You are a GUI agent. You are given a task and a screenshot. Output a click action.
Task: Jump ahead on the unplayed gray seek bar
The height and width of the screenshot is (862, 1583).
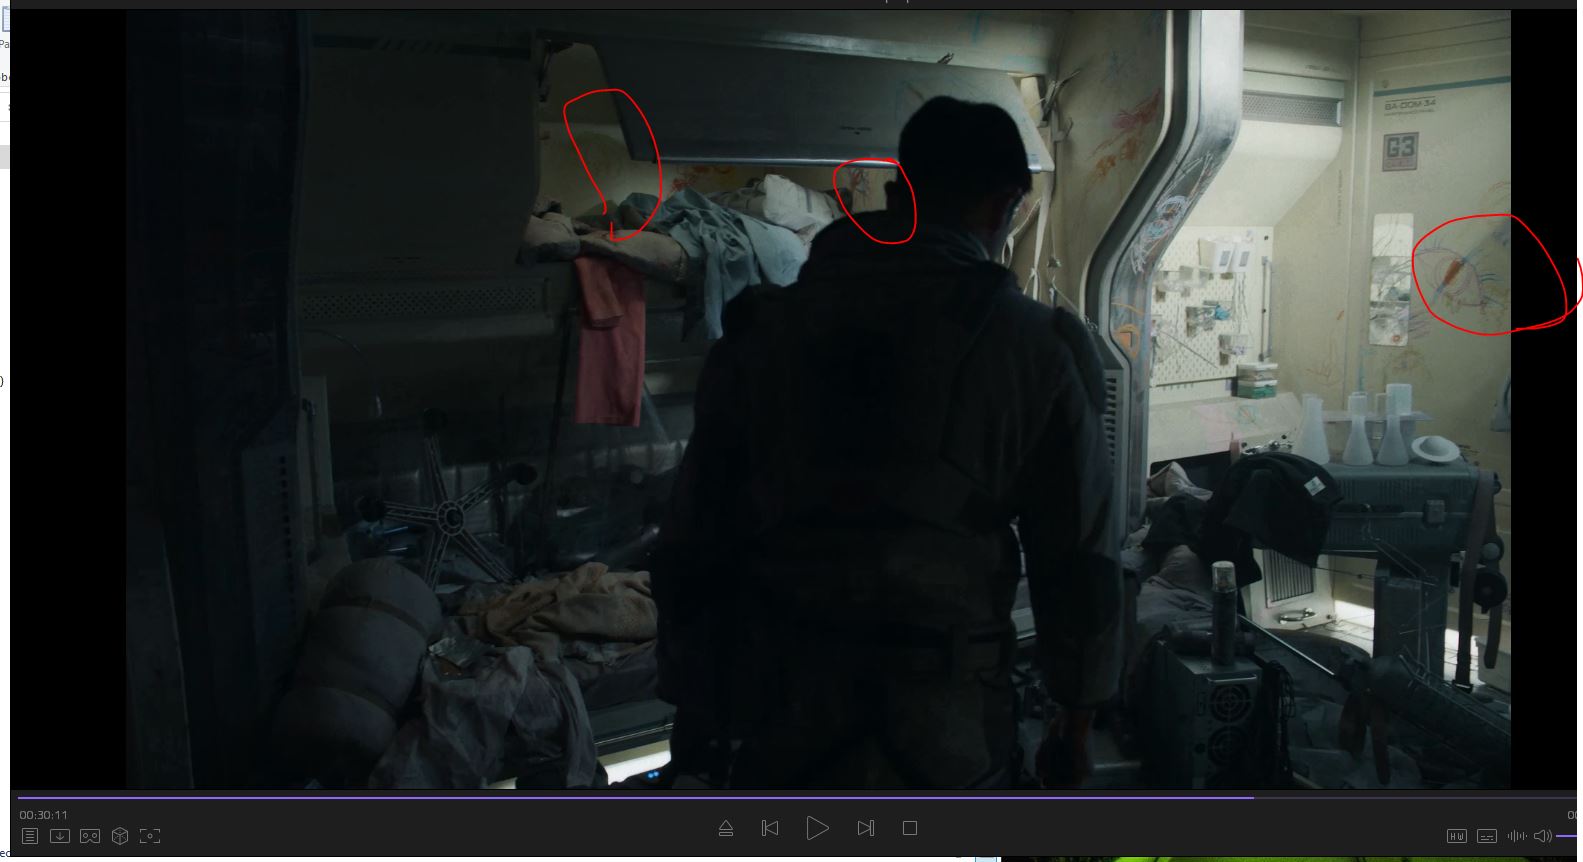[x=1400, y=798]
